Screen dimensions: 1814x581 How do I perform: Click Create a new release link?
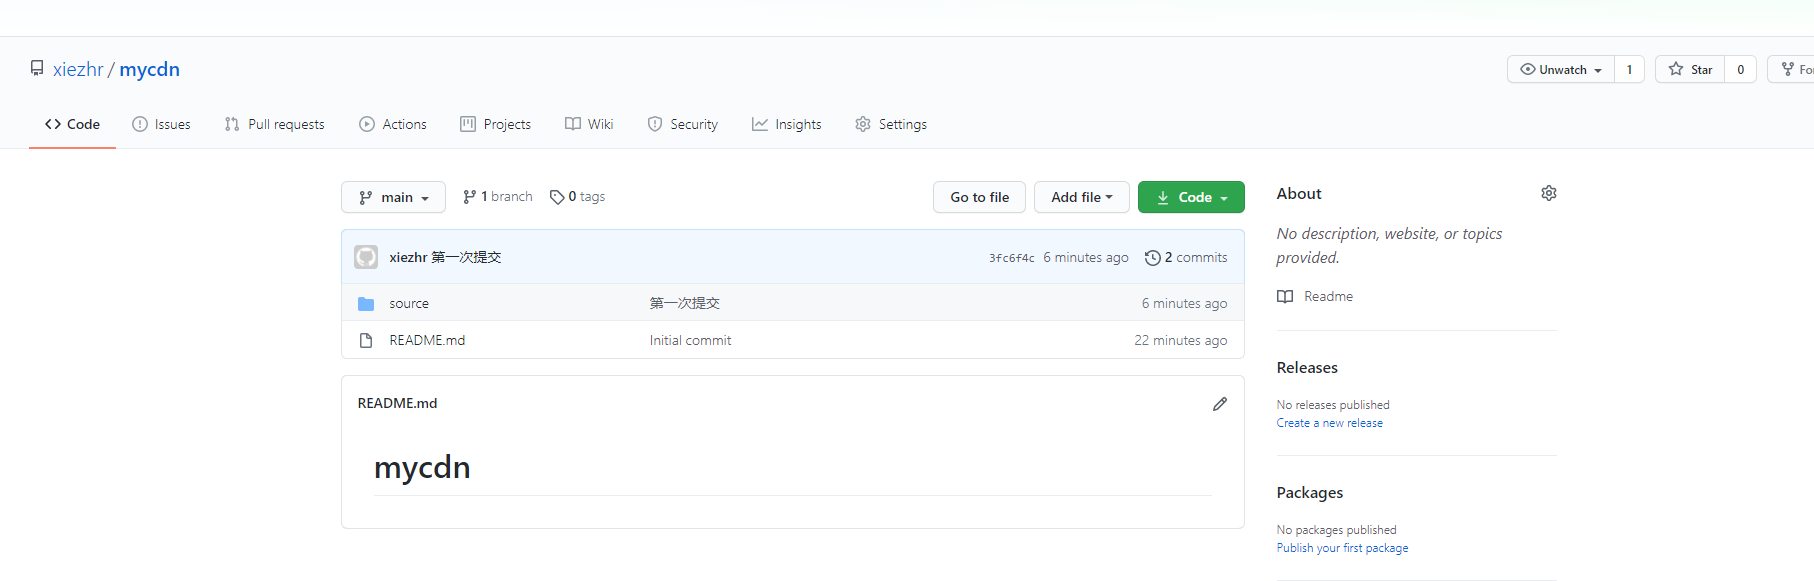pyautogui.click(x=1330, y=423)
